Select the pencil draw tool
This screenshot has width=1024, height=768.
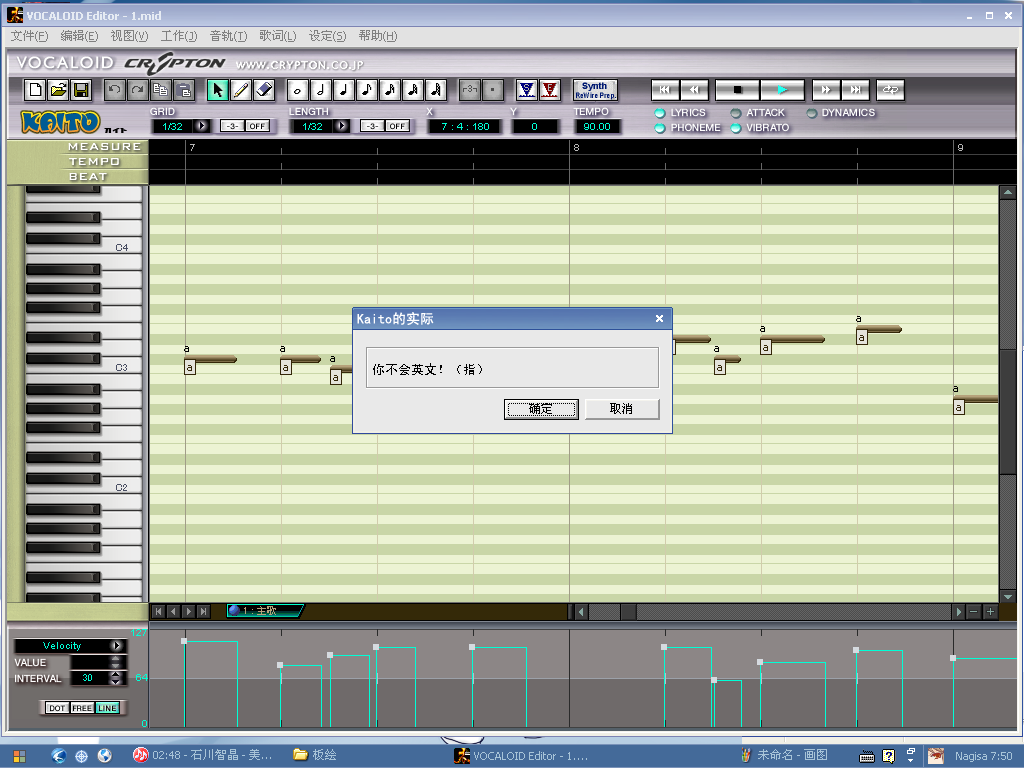coord(241,90)
